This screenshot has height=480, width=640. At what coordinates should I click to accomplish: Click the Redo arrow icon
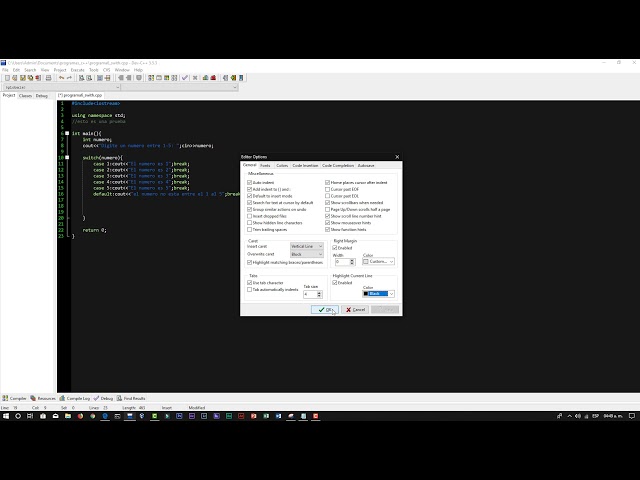click(x=69, y=78)
